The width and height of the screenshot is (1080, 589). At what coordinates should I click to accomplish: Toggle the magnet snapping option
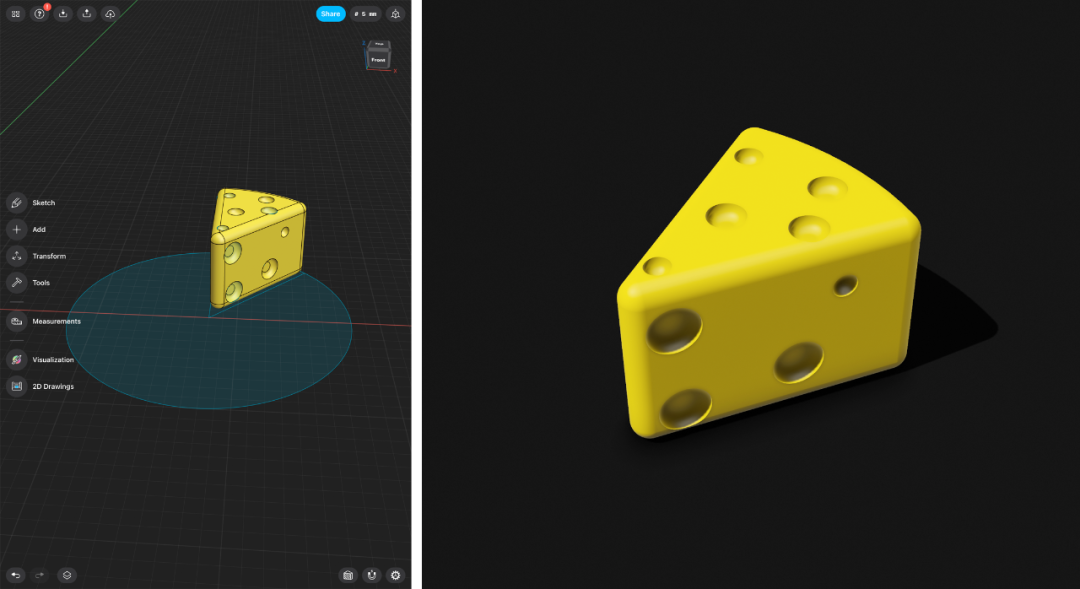tap(372, 575)
